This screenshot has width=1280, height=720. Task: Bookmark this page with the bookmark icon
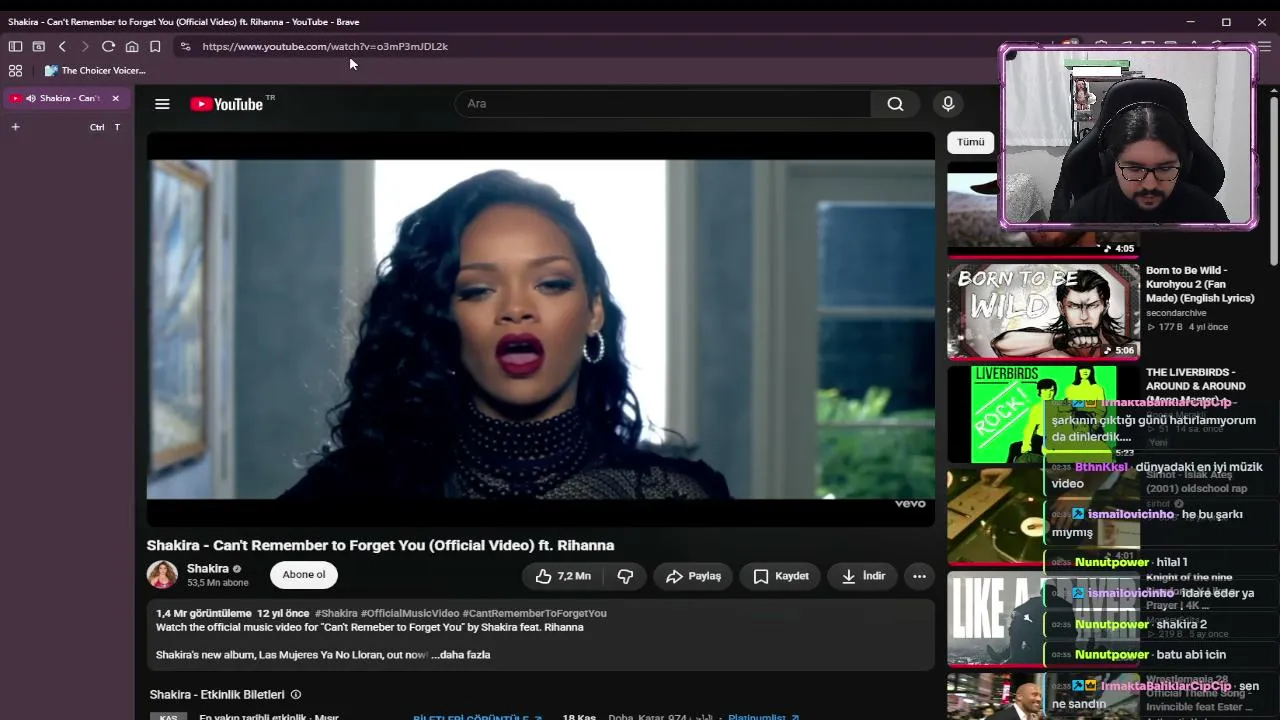tap(155, 46)
